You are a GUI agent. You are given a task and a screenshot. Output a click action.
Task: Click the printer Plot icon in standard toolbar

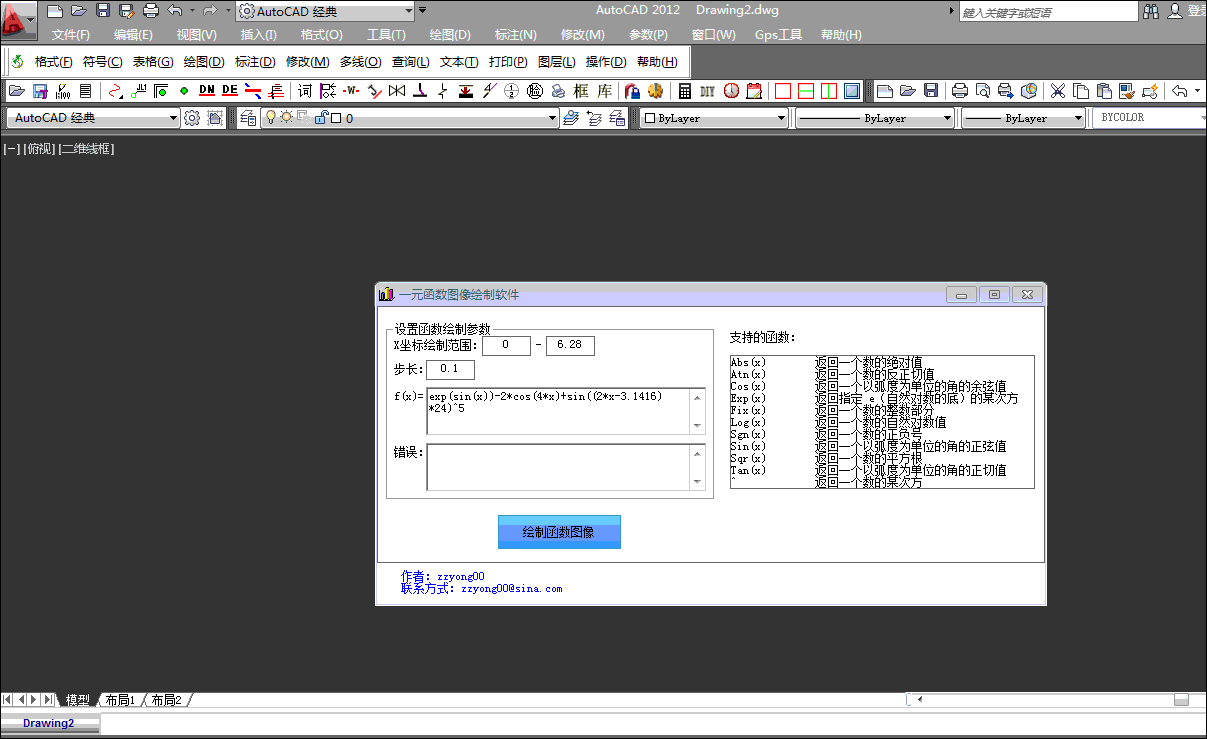(960, 91)
